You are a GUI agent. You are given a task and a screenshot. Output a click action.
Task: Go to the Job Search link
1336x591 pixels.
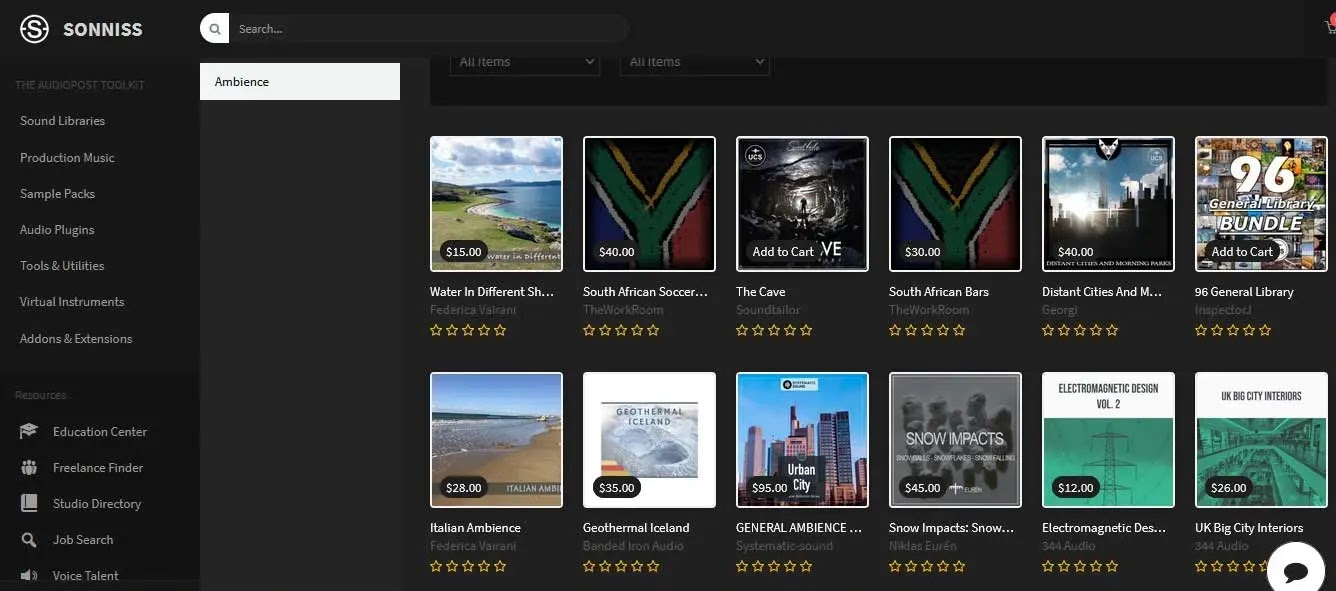(83, 540)
